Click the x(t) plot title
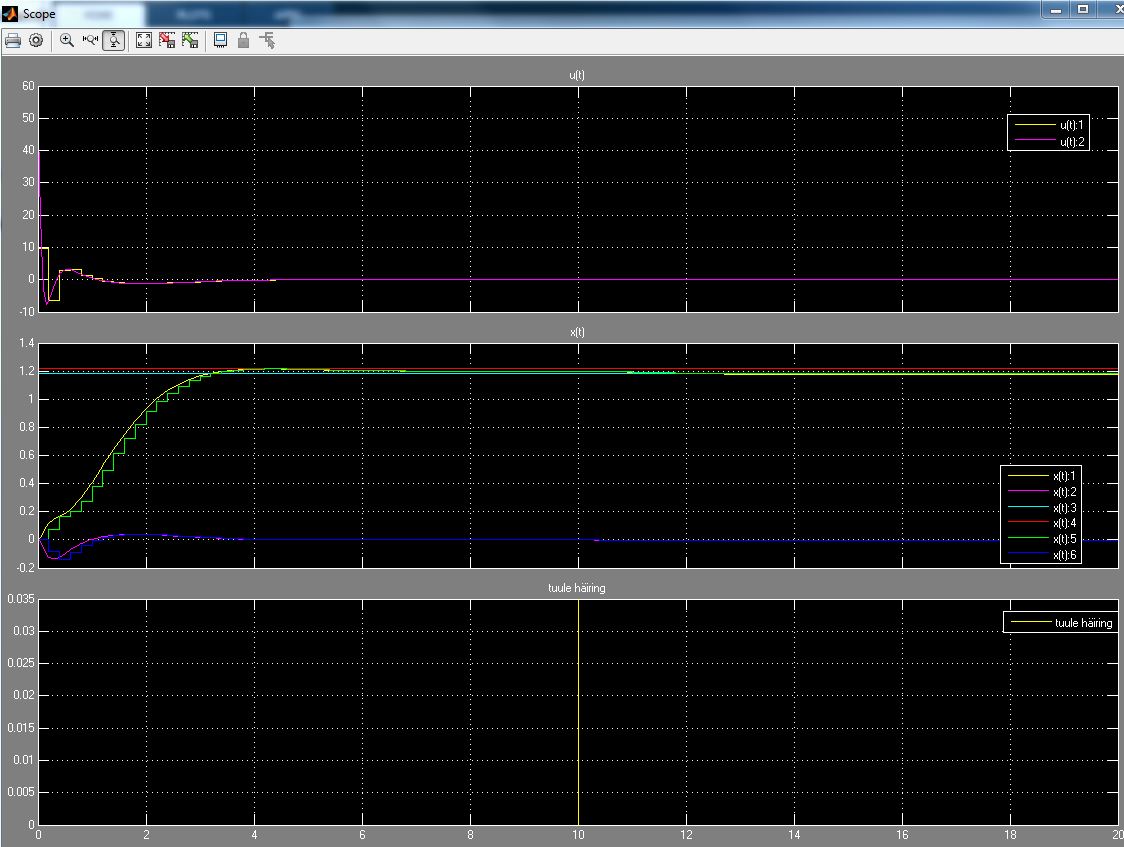 [577, 332]
